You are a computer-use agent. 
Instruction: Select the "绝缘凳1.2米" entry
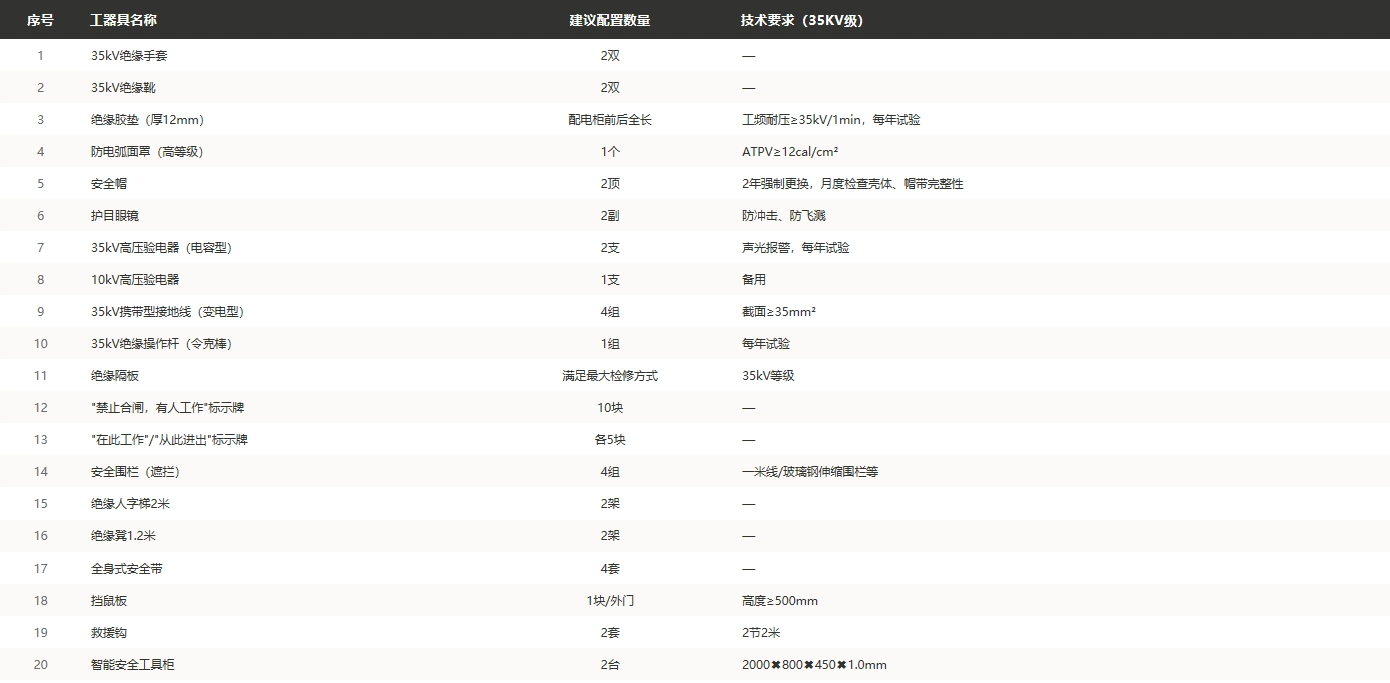pyautogui.click(x=123, y=536)
